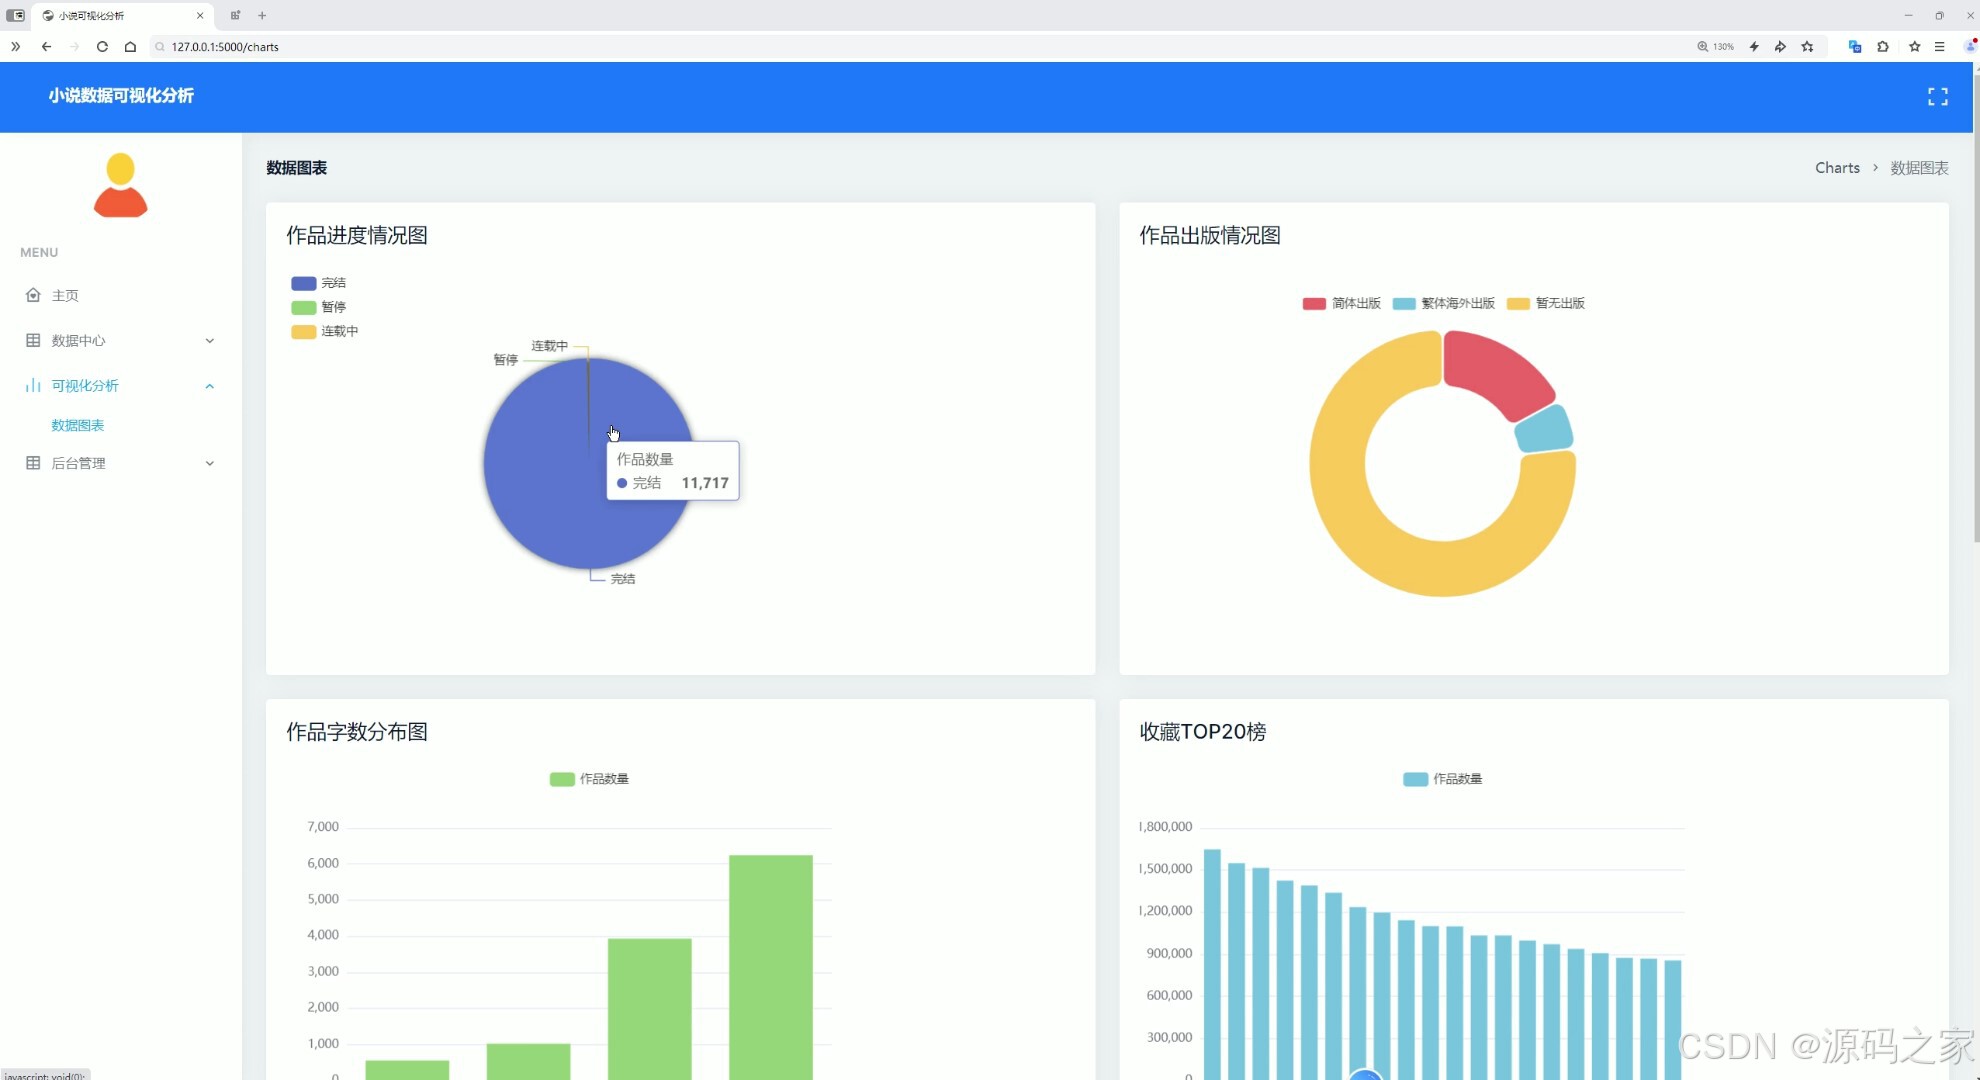This screenshot has height=1080, width=1980.
Task: Click the fullscreen icon in header
Action: [1937, 96]
